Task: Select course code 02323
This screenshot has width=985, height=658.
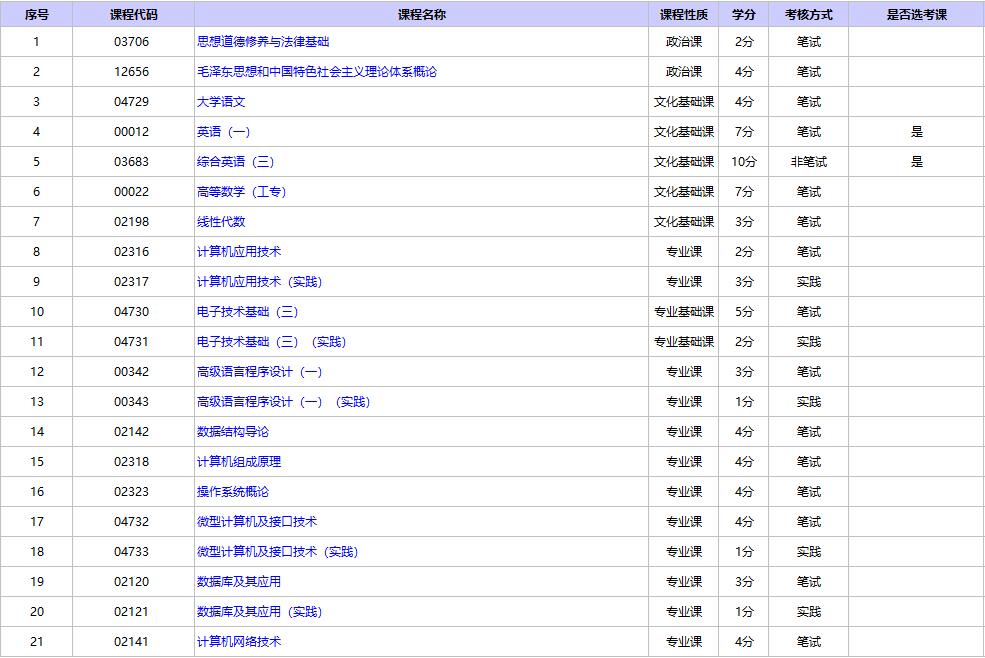Action: pos(132,491)
